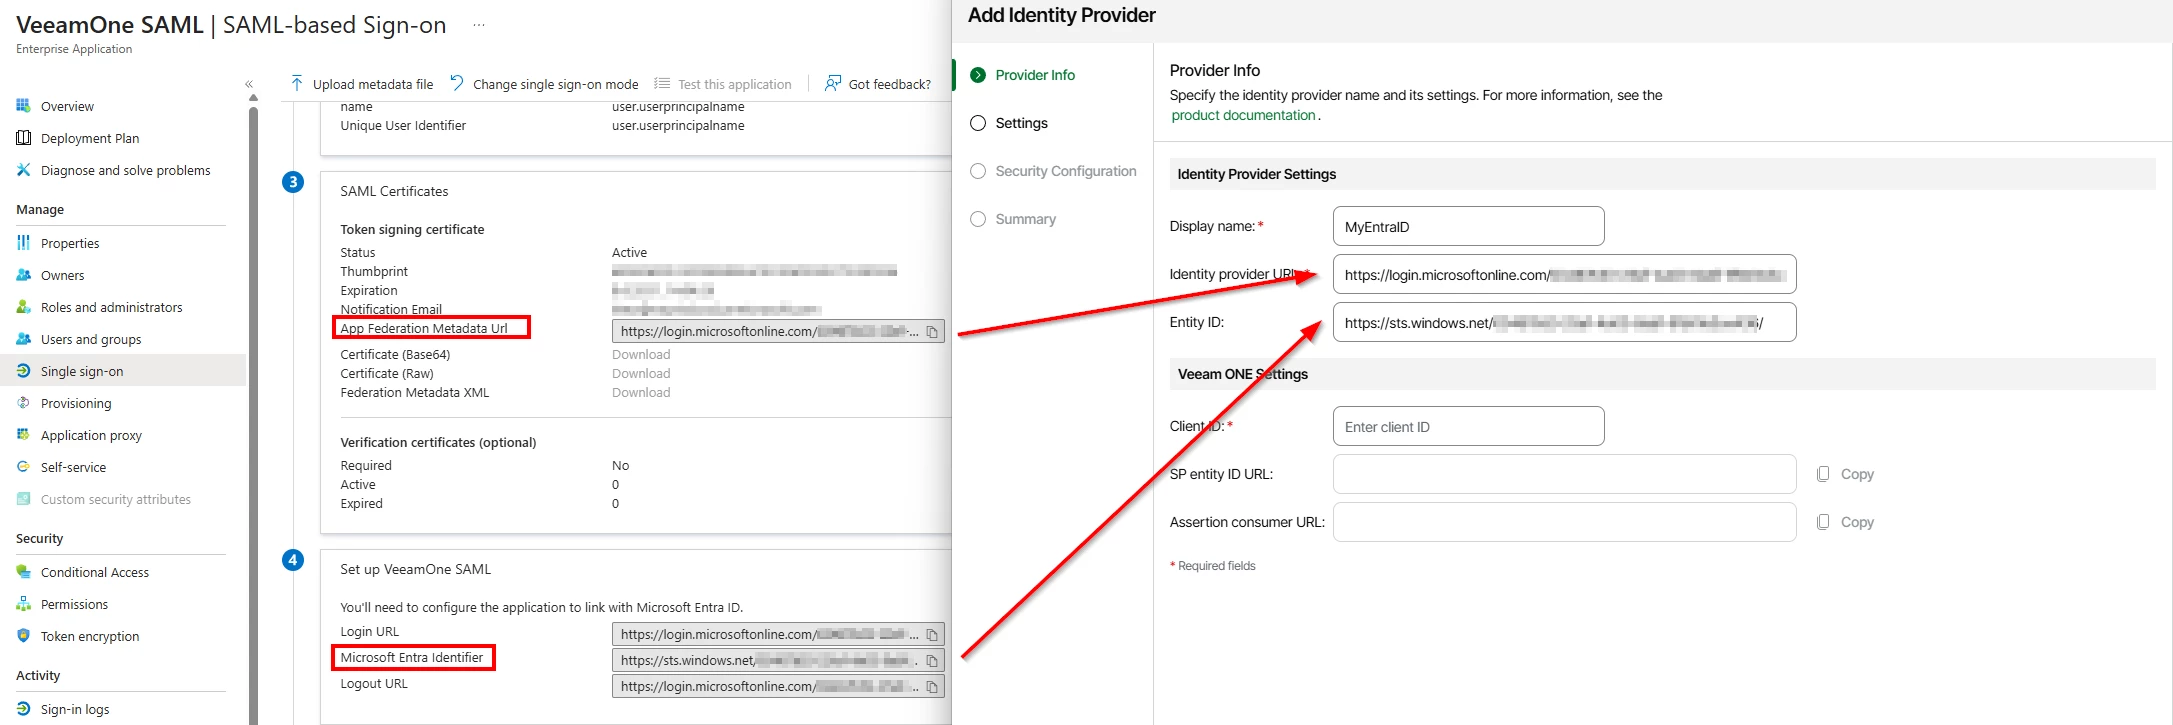Download the Certificate (Raw)
The image size is (2173, 725).
pyautogui.click(x=641, y=373)
